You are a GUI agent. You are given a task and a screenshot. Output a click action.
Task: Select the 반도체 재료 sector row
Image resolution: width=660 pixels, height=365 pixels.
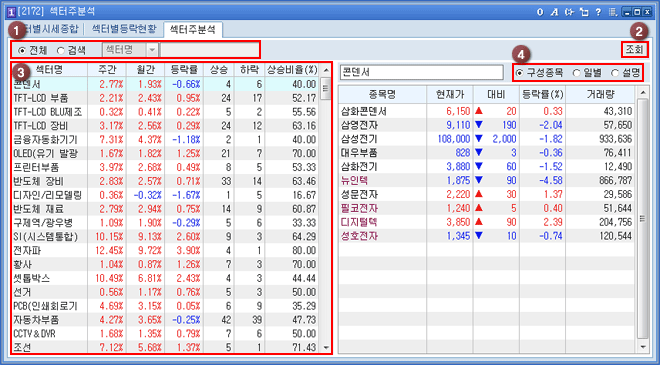(165, 209)
